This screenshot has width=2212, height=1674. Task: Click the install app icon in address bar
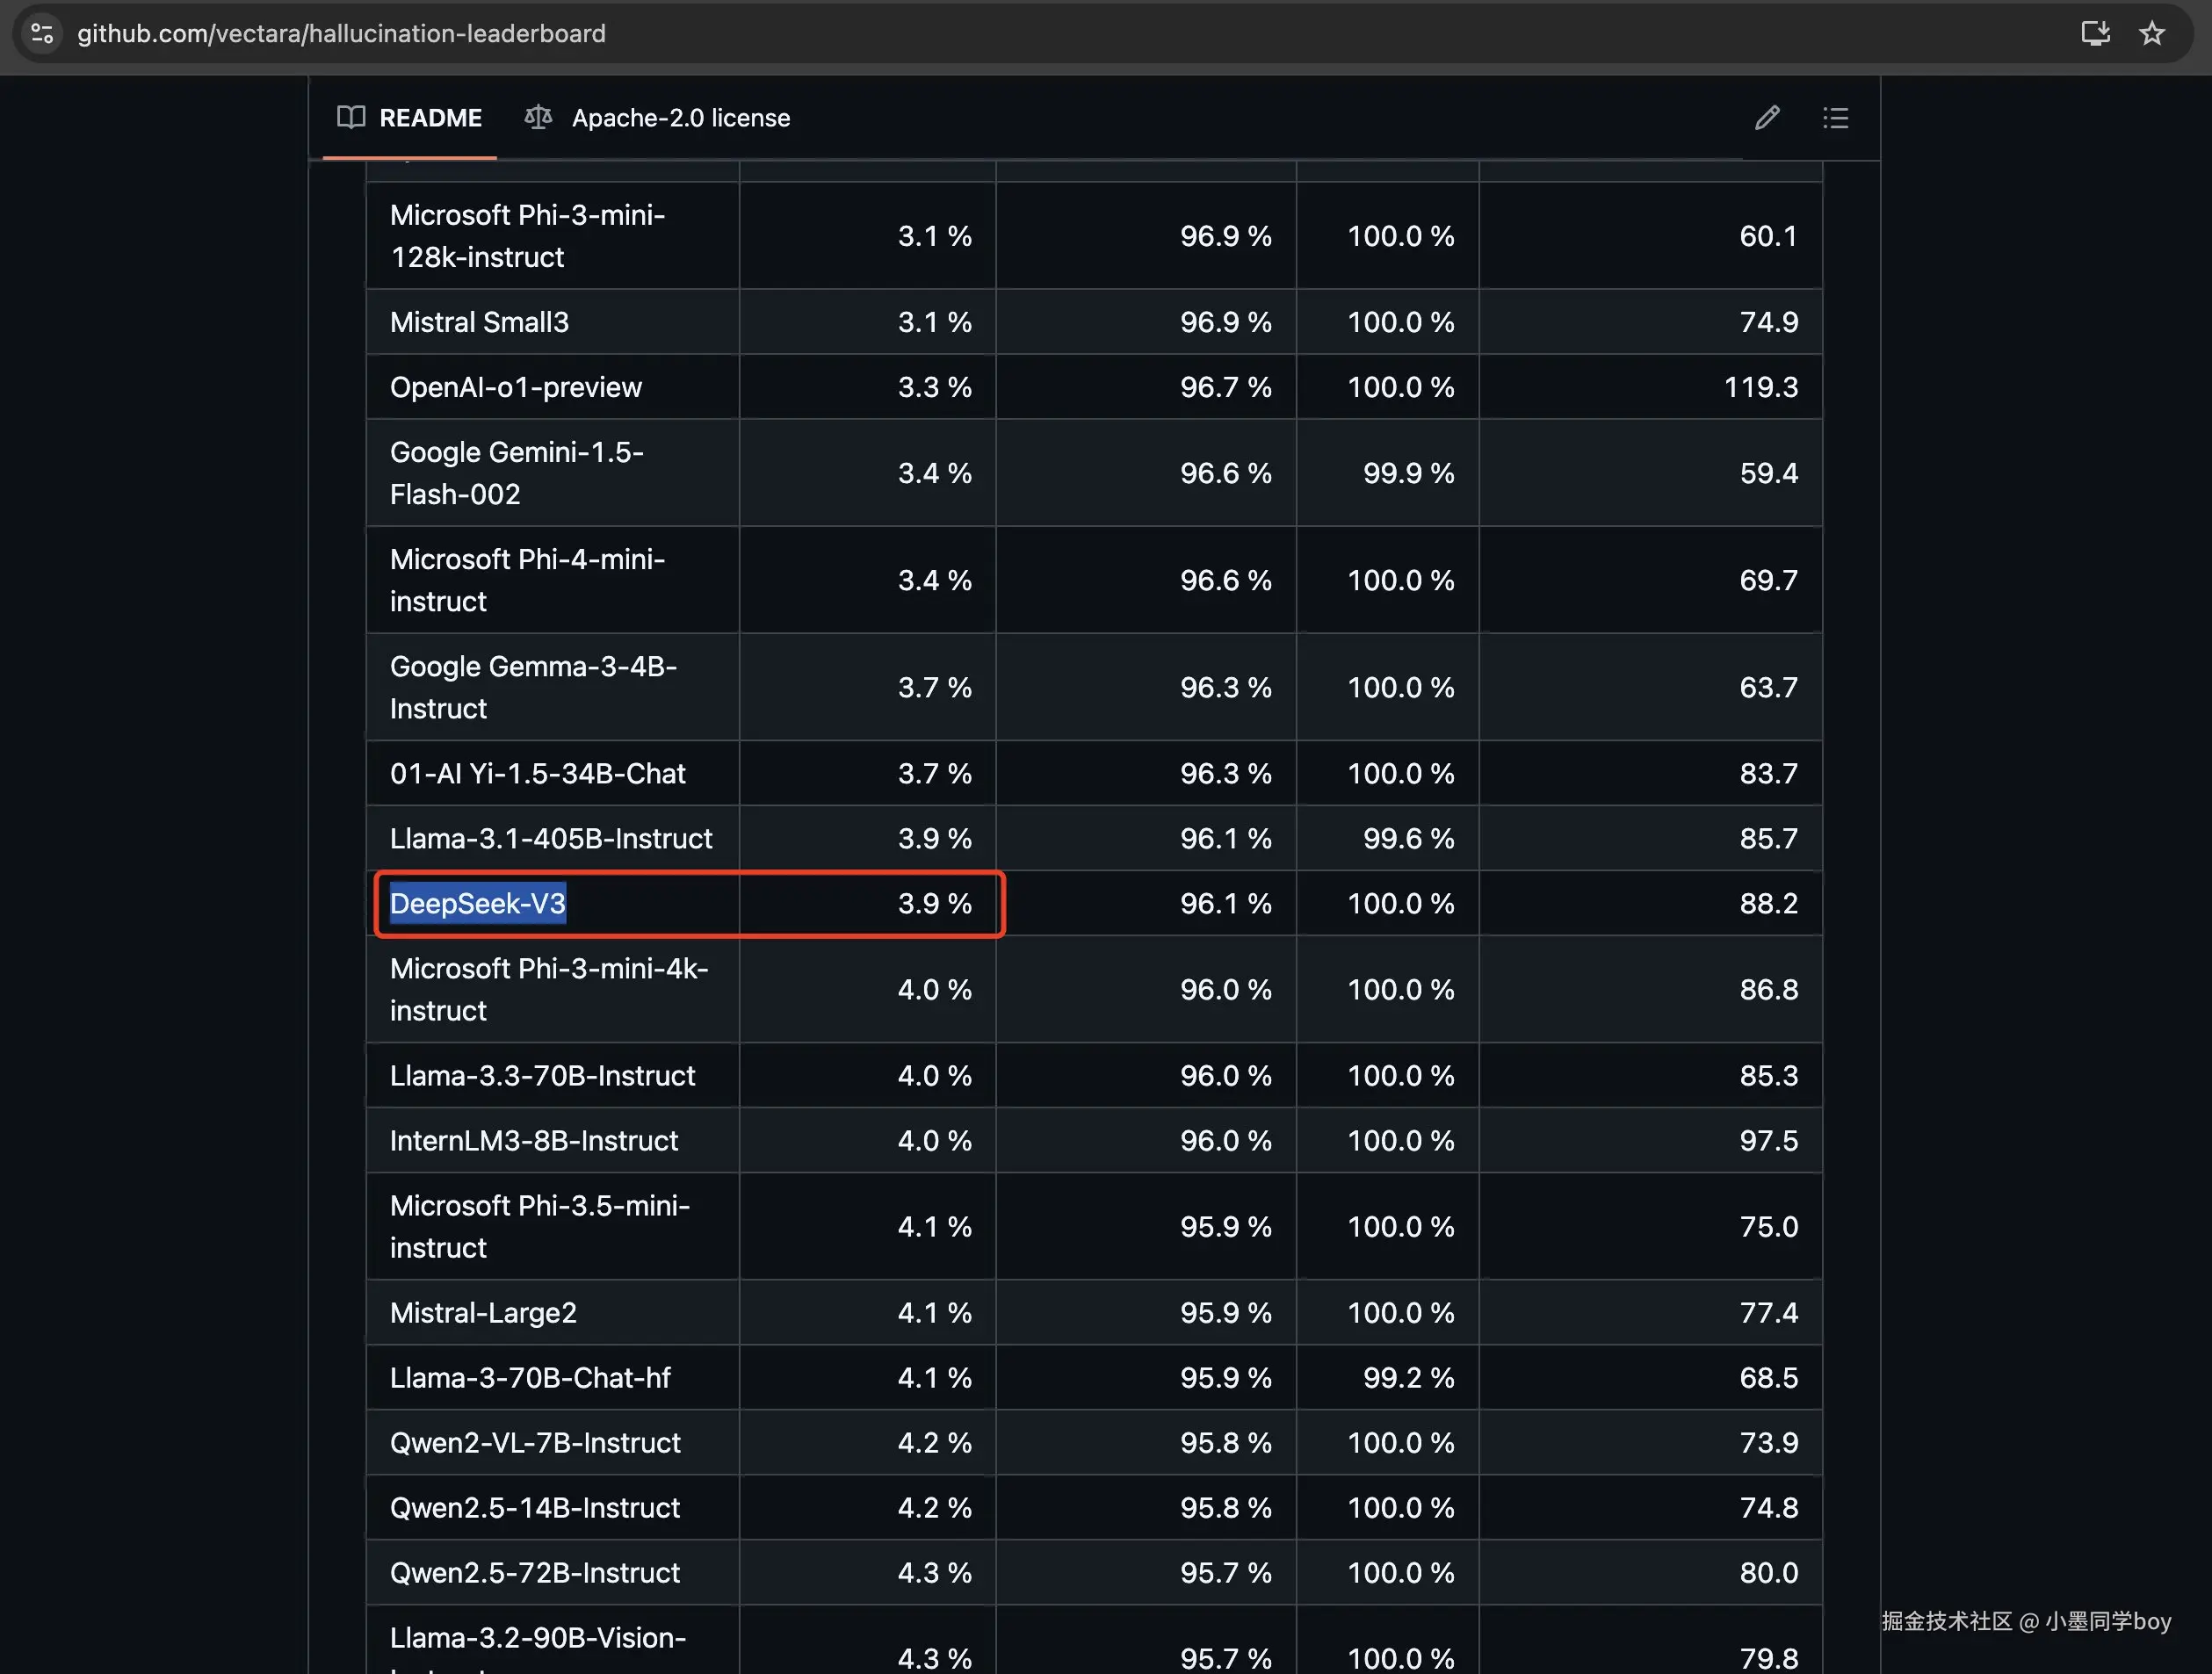(2094, 33)
